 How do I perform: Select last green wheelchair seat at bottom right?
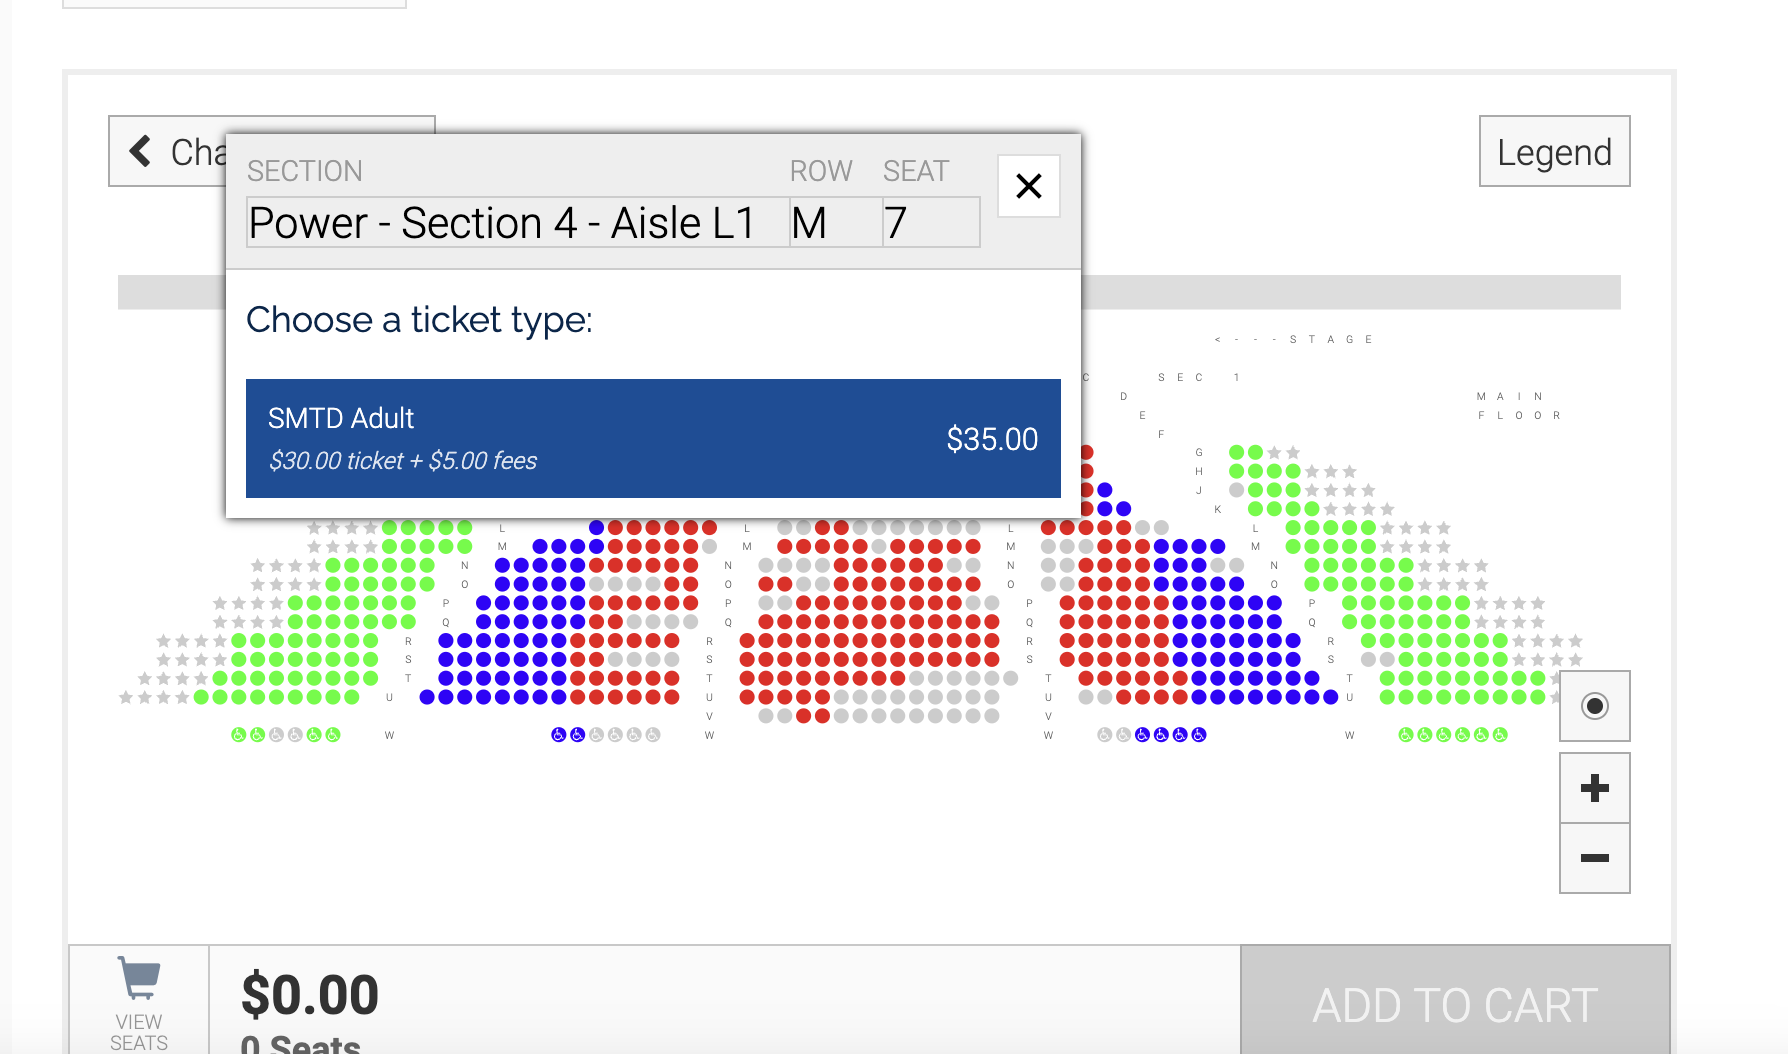(x=1500, y=735)
